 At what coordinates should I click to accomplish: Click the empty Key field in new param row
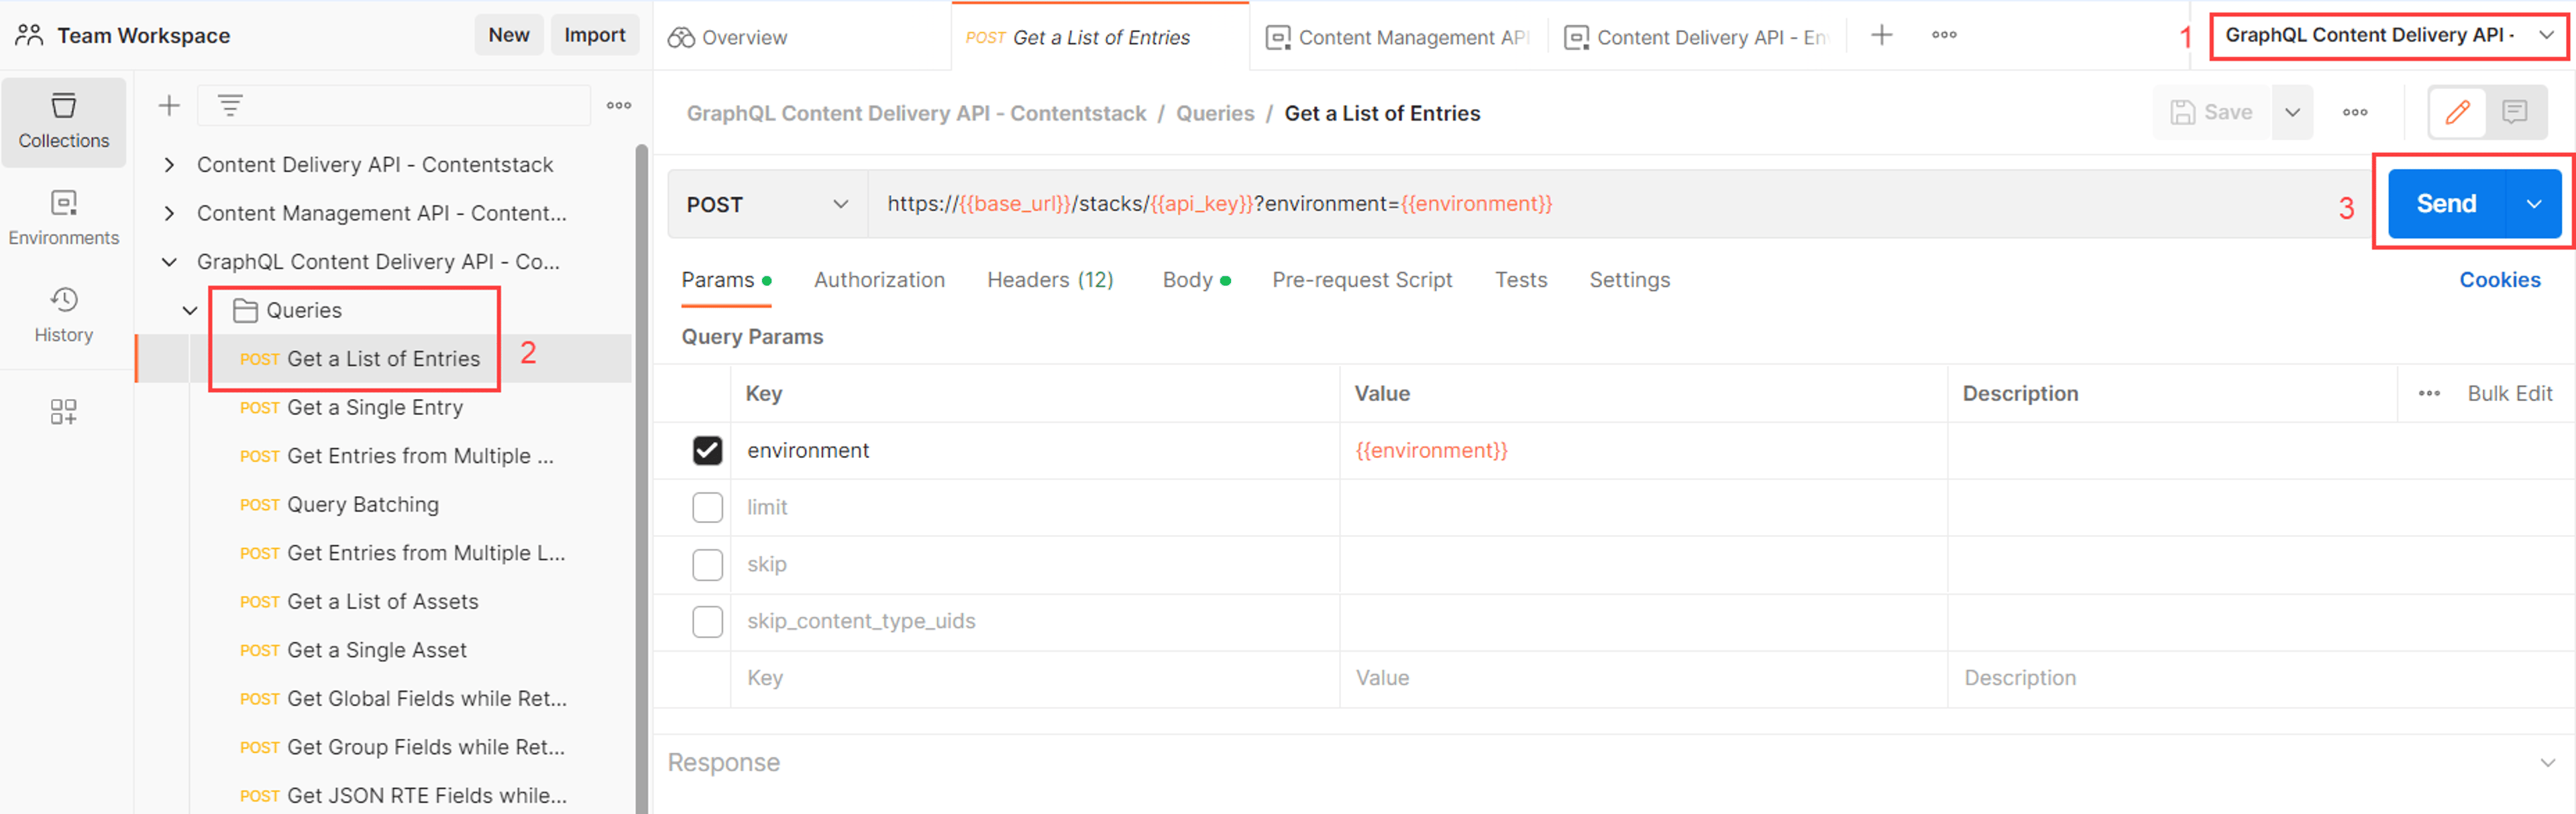[1034, 678]
